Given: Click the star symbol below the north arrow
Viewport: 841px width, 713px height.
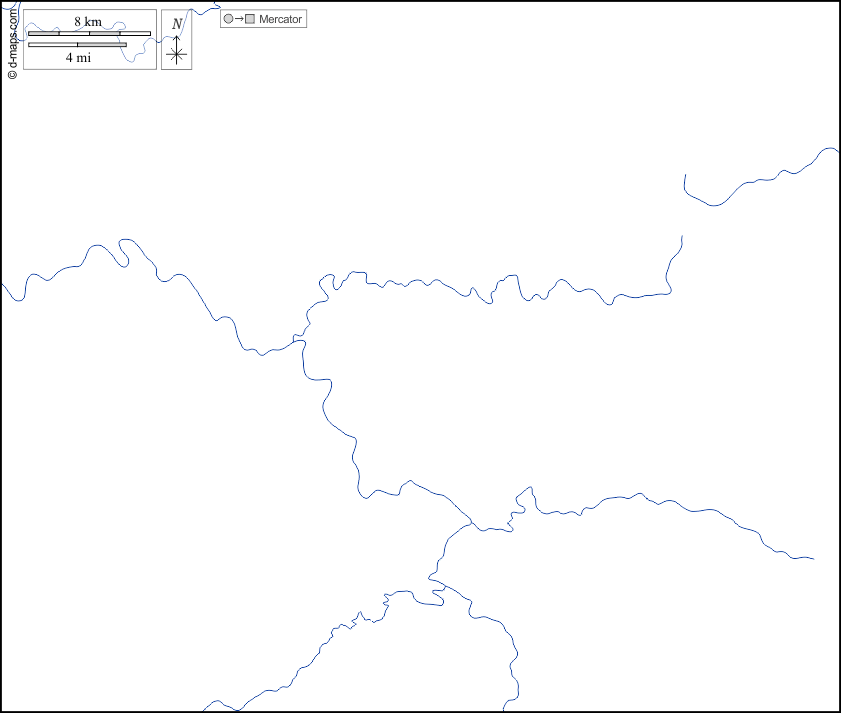Looking at the screenshot, I should (x=176, y=55).
